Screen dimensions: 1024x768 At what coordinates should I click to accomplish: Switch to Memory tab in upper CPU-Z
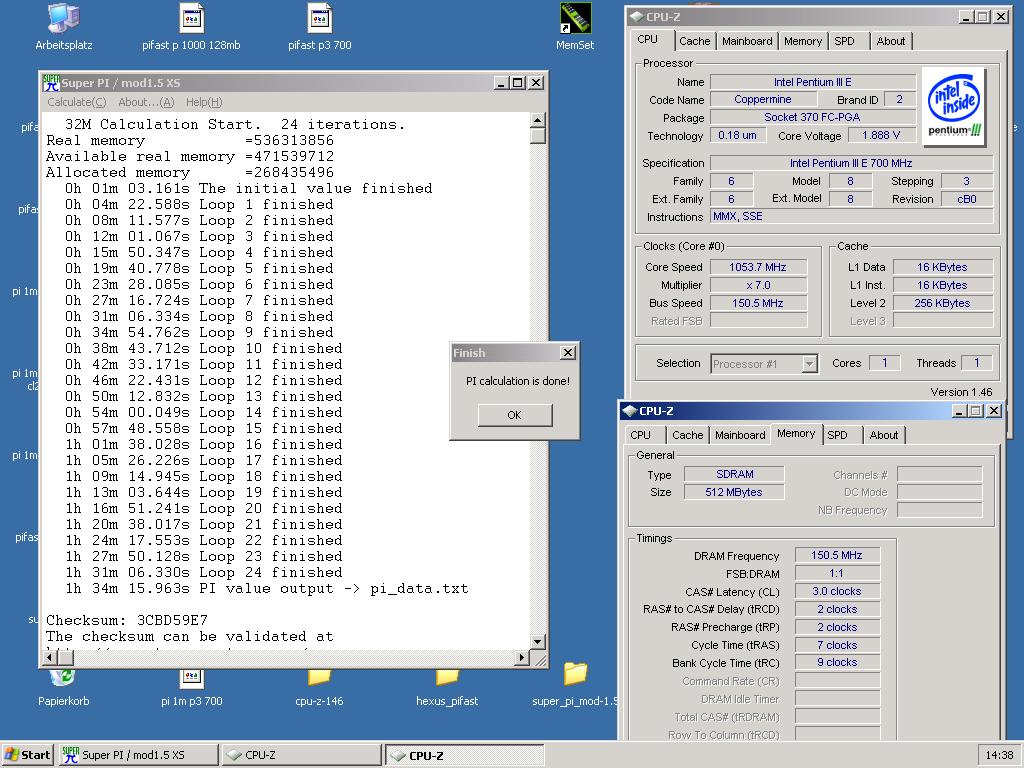[803, 41]
